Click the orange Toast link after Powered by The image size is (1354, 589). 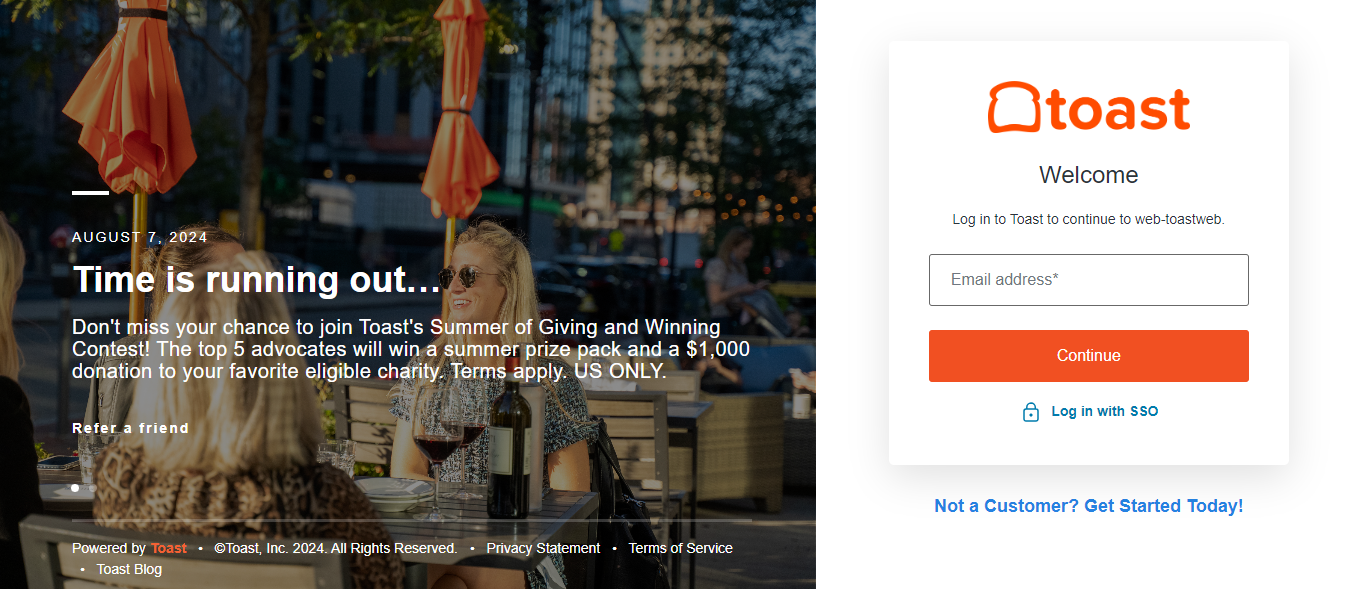(169, 548)
